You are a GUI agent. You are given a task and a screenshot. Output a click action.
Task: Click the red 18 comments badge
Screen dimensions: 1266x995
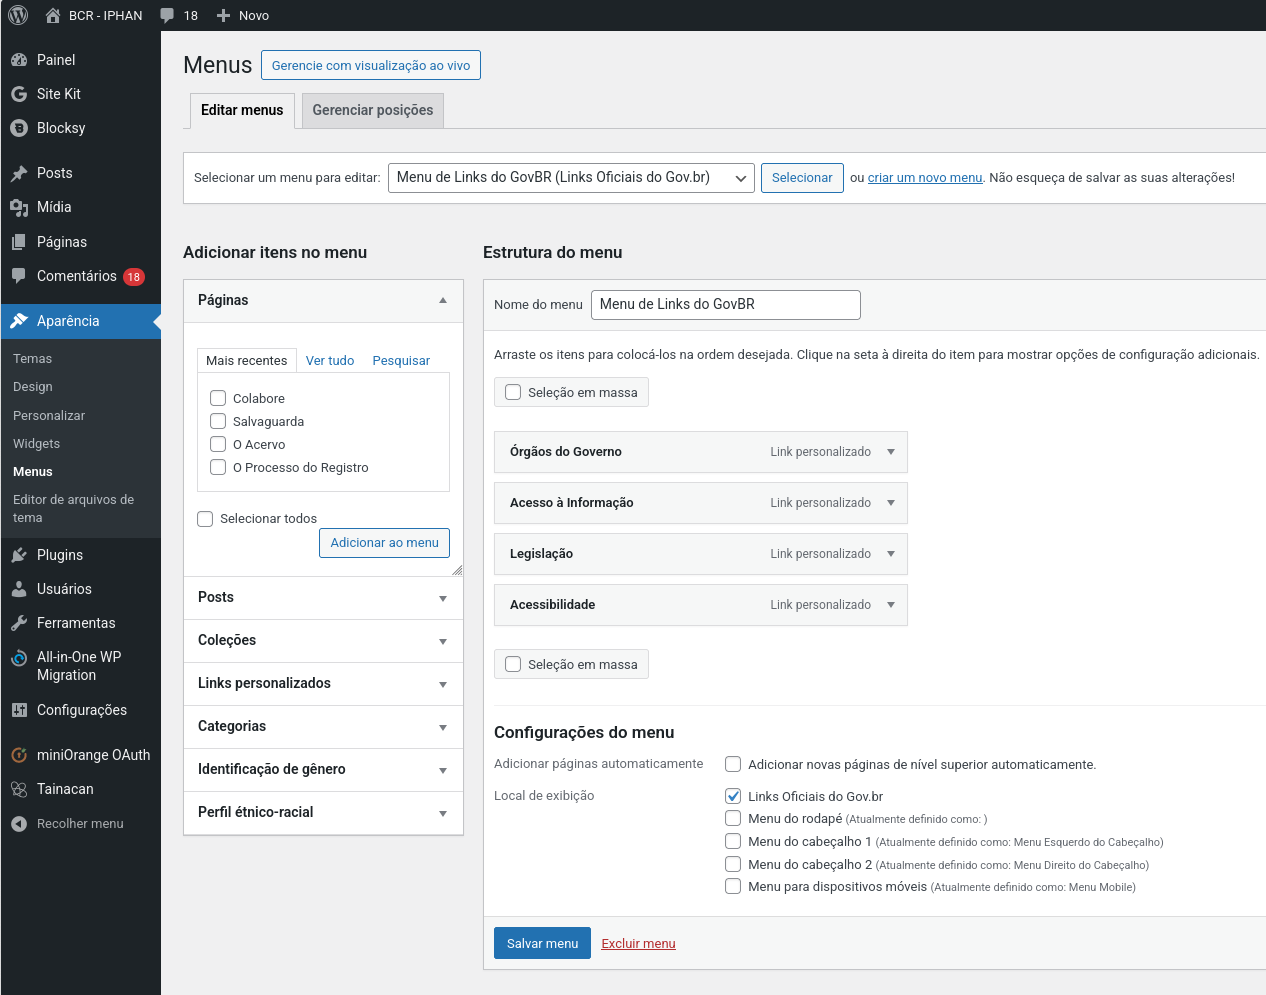134,277
